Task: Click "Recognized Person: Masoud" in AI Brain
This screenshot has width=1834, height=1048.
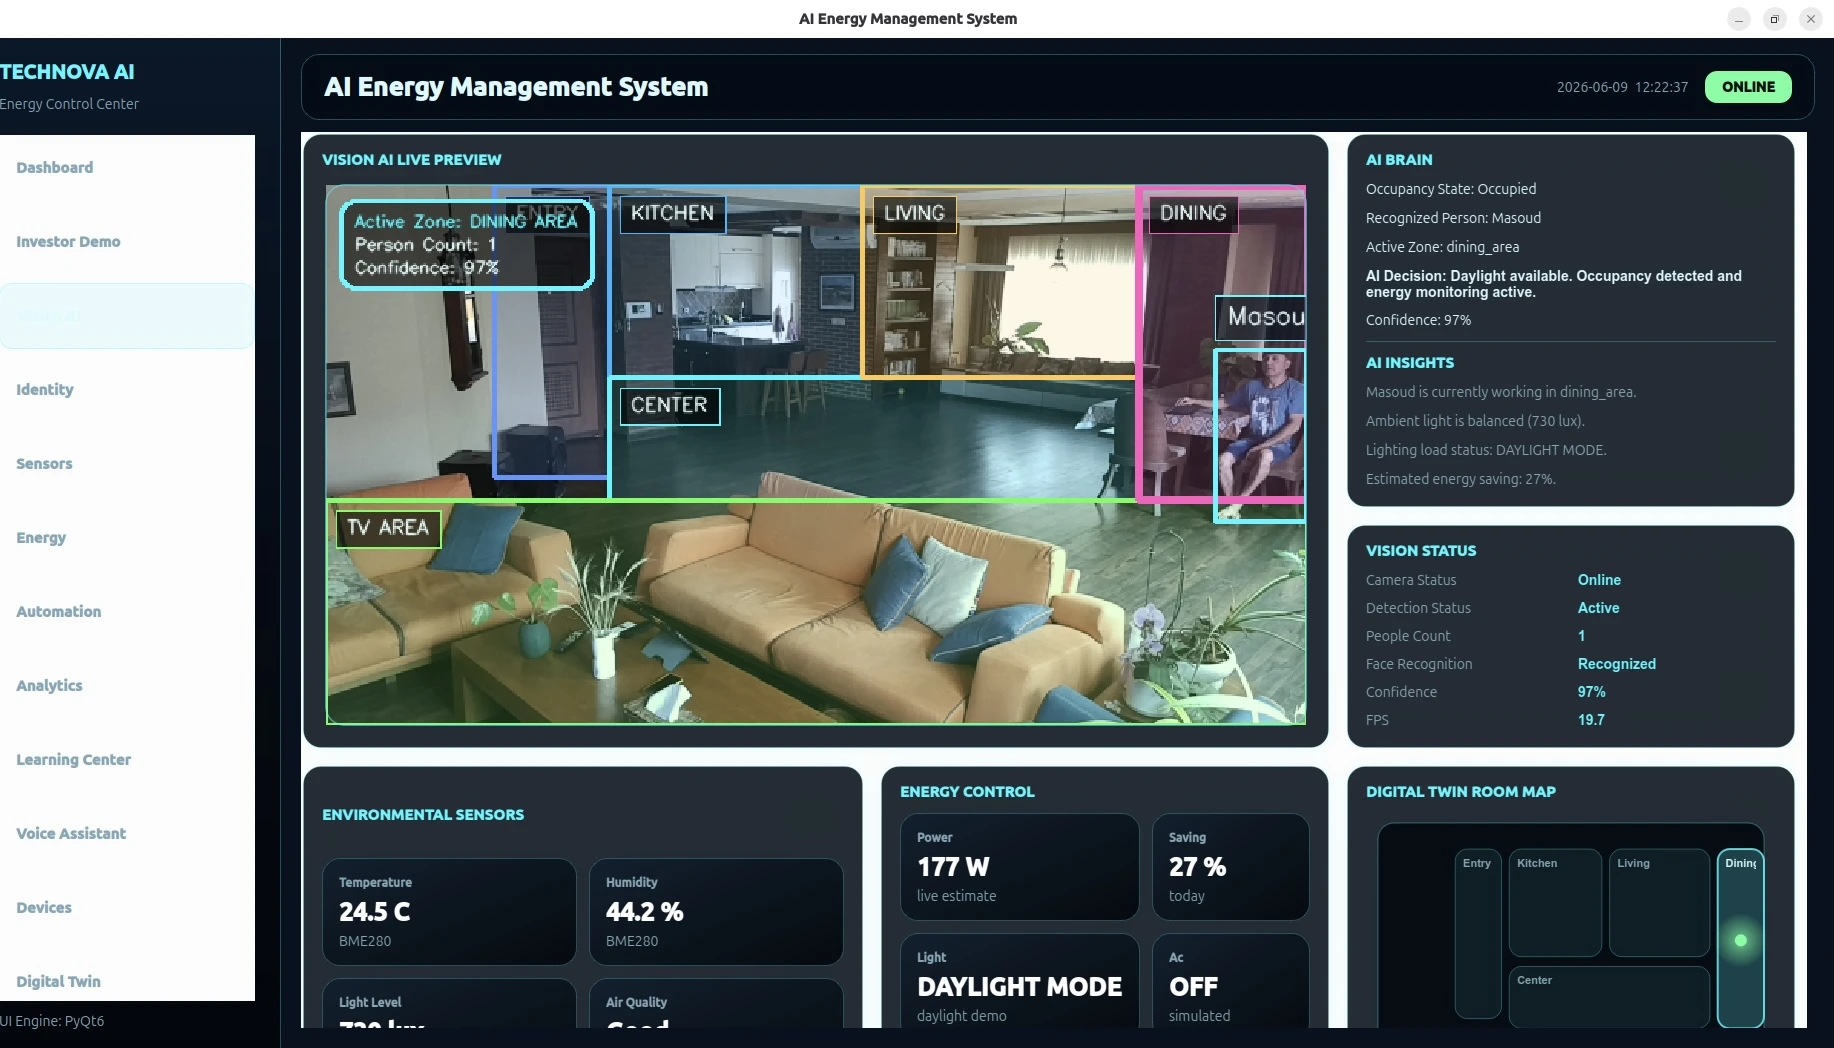Action: click(1453, 218)
